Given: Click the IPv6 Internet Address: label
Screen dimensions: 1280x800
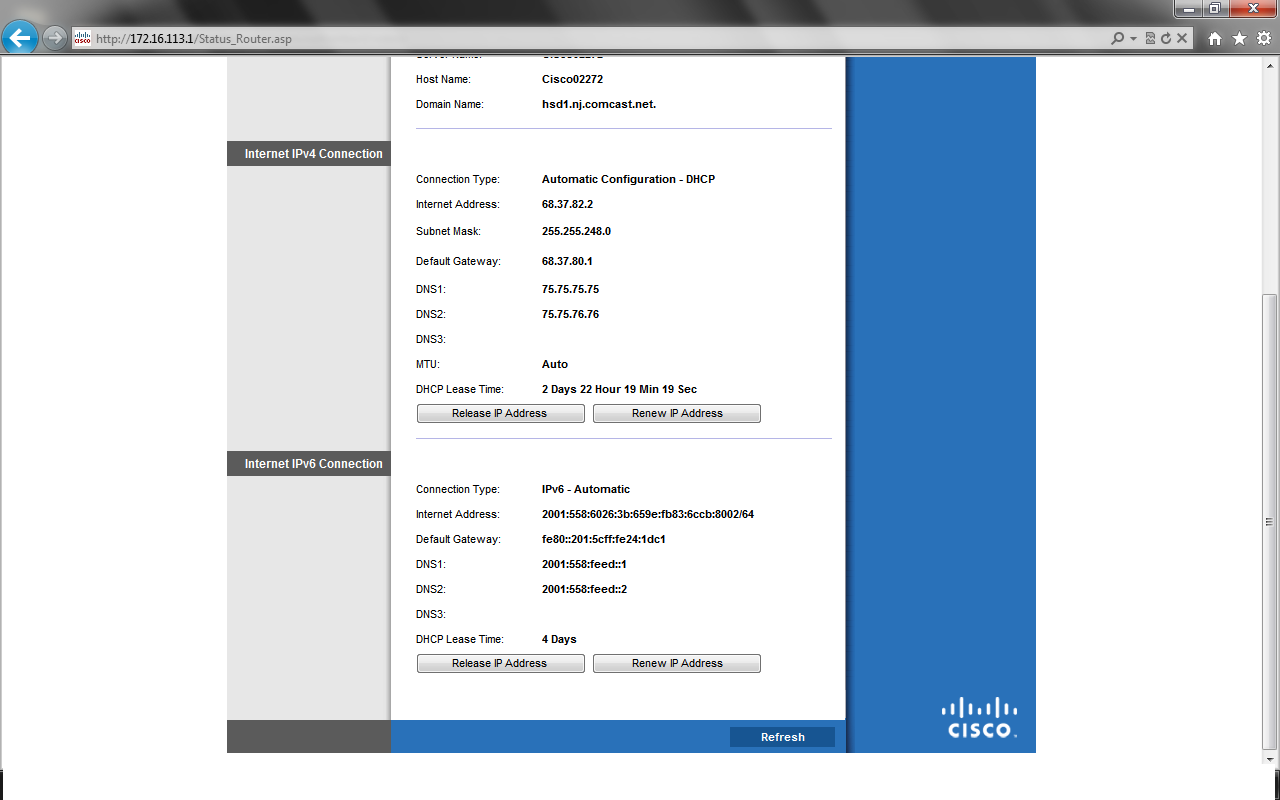Looking at the screenshot, I should click(458, 514).
